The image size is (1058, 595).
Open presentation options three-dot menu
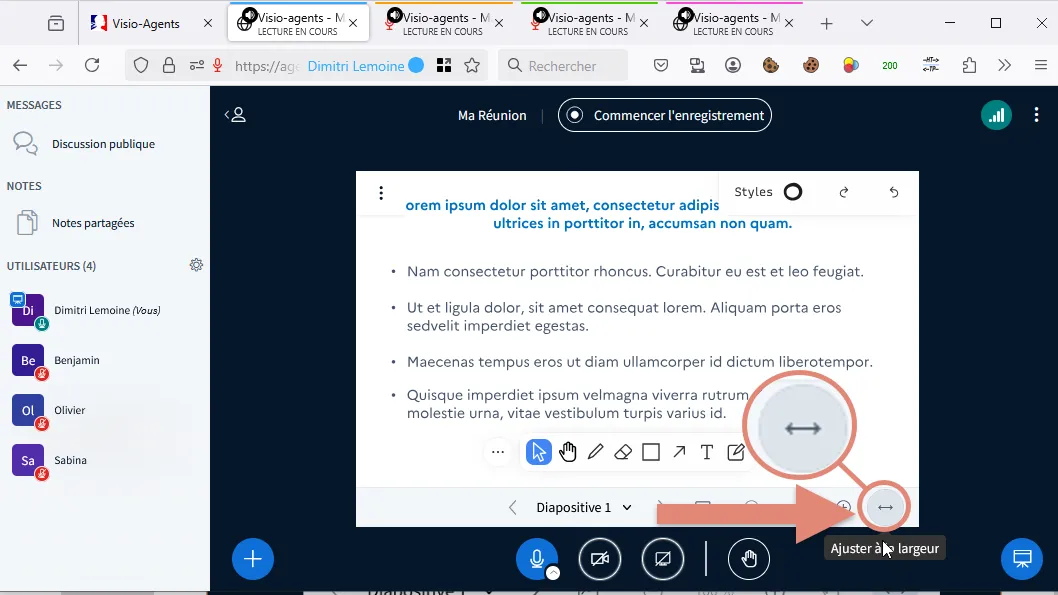[381, 193]
